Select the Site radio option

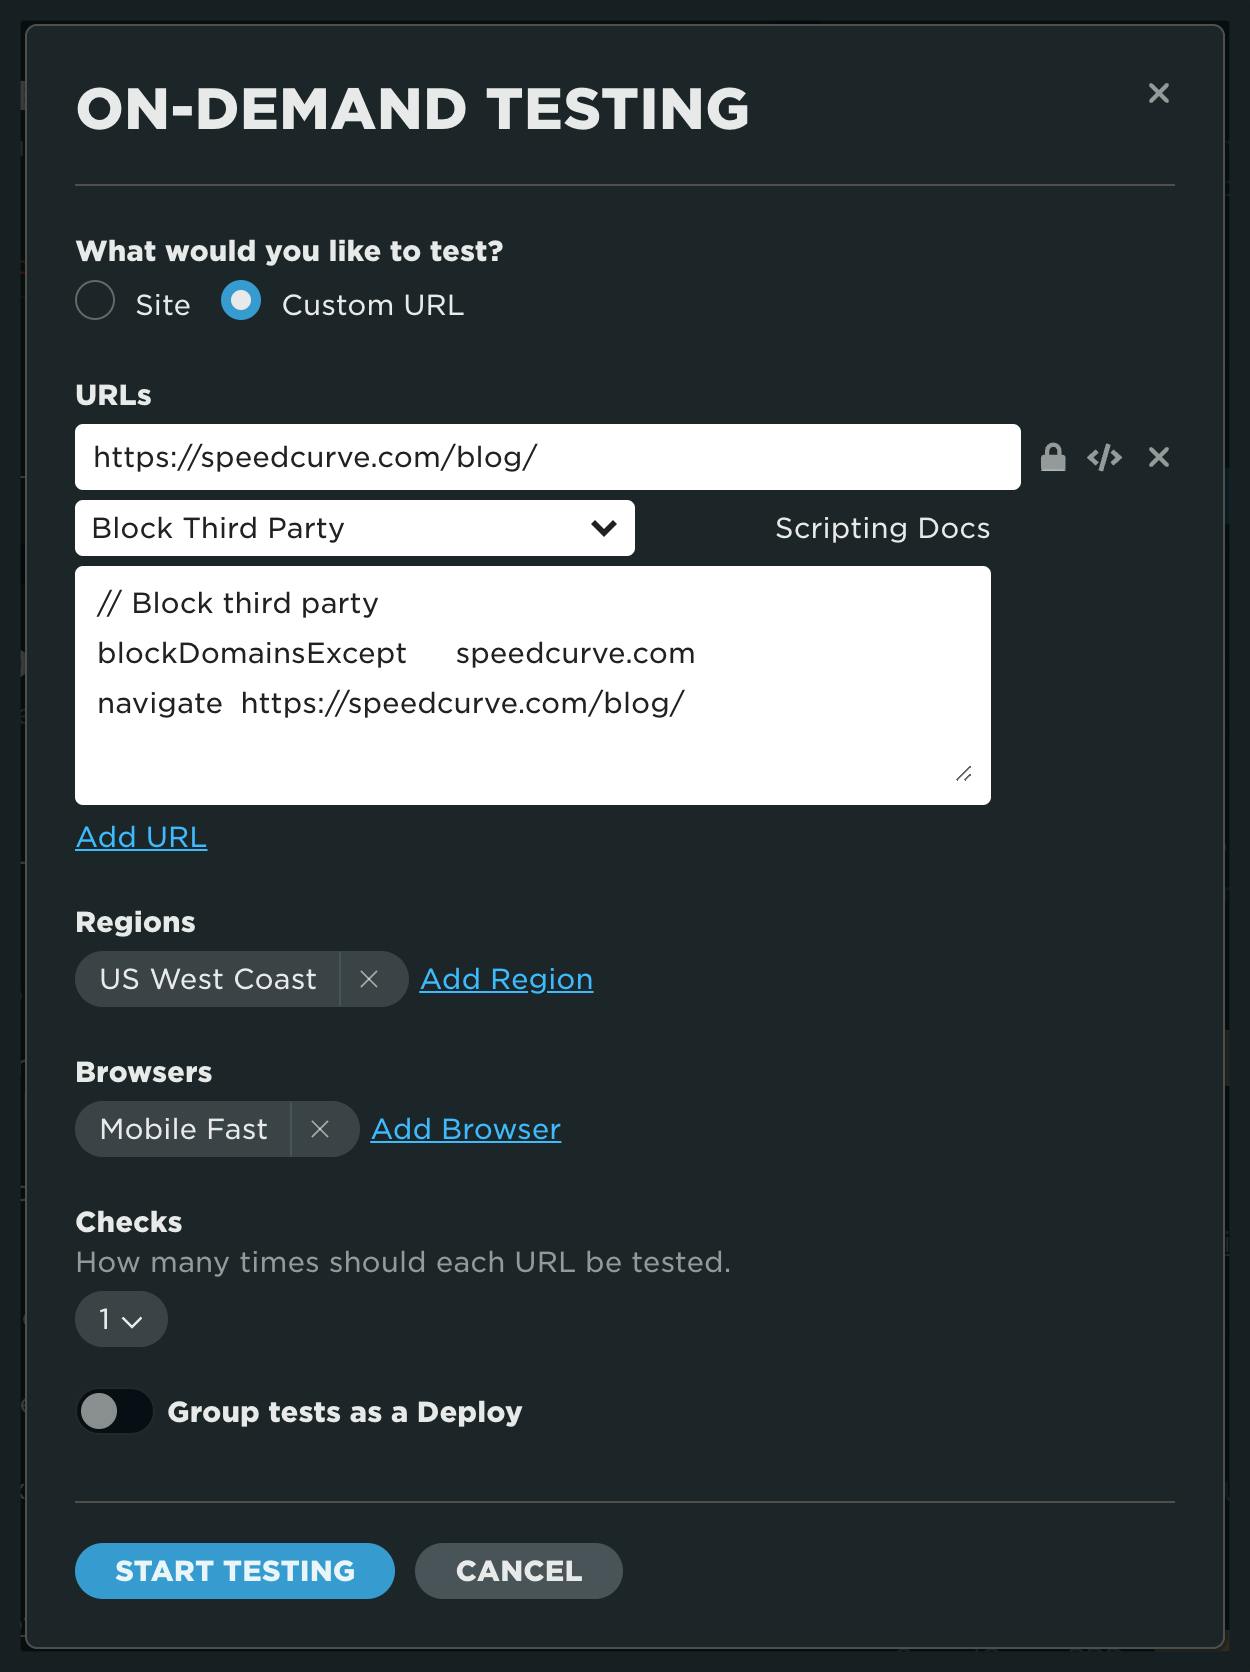pos(96,300)
